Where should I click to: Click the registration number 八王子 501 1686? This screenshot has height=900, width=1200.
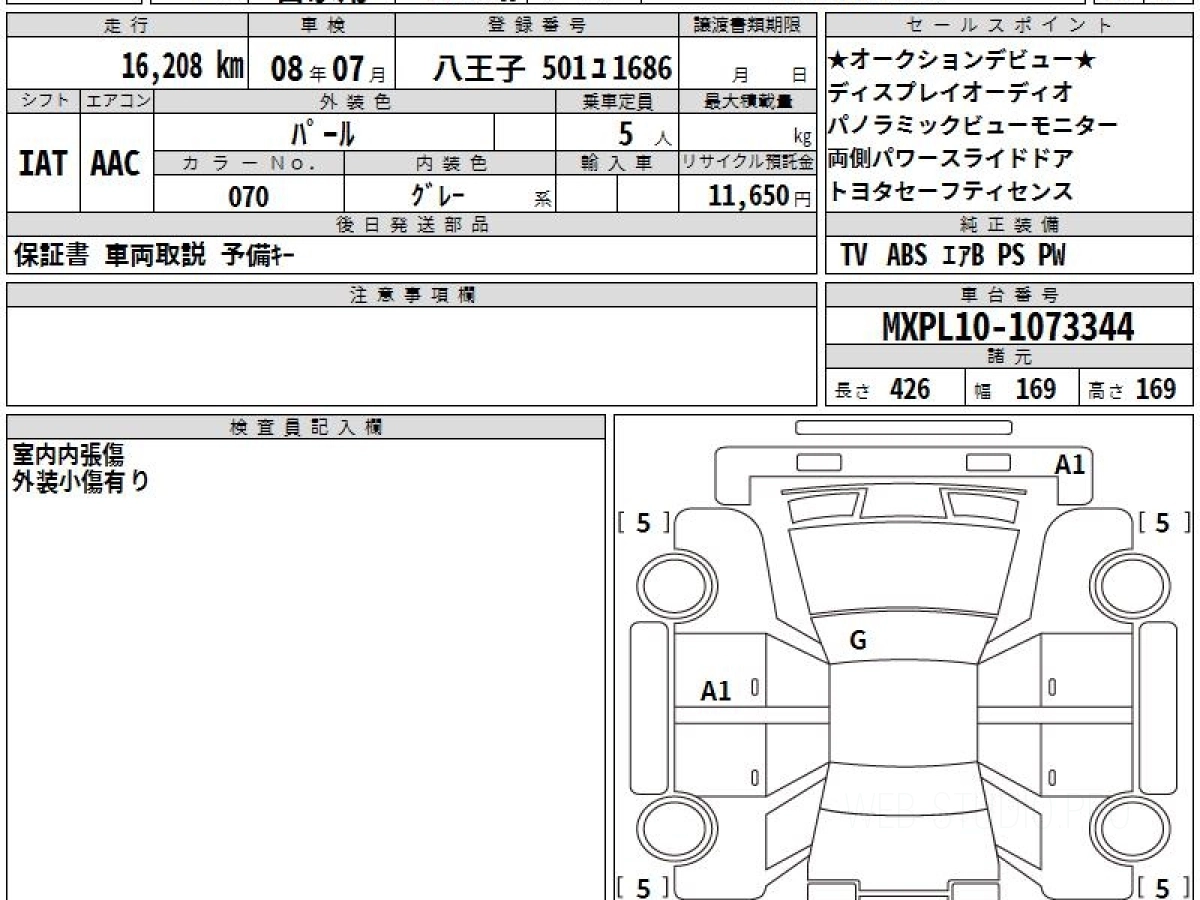[x=552, y=68]
